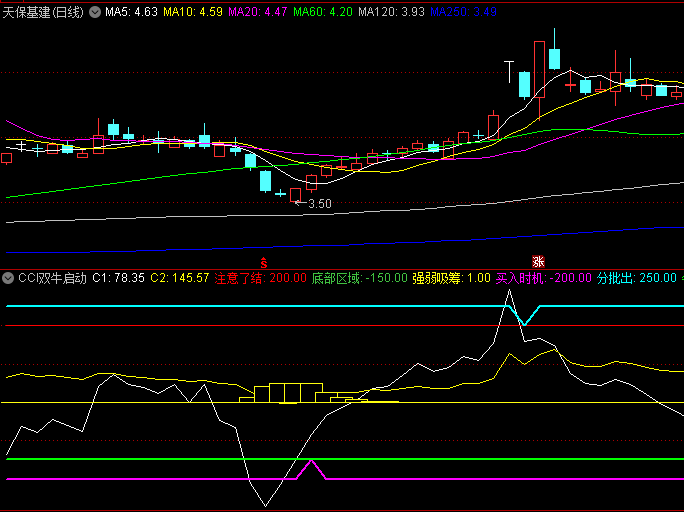Select the tallest red candlestick at the peak

(540, 68)
